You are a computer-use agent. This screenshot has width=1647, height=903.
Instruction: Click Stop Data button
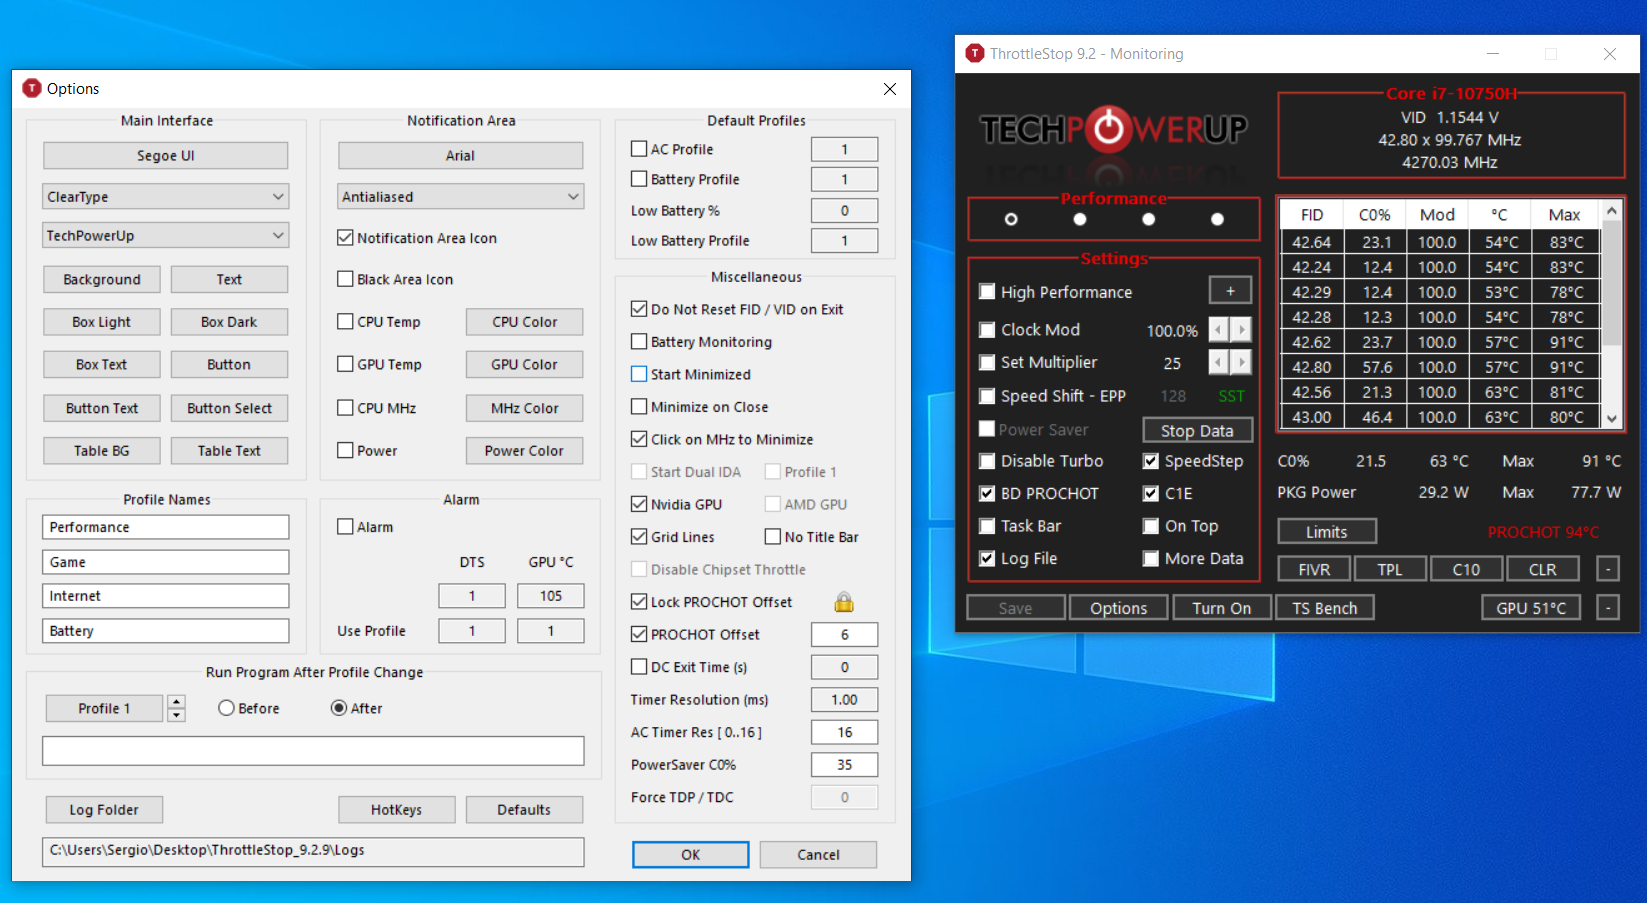[1197, 430]
